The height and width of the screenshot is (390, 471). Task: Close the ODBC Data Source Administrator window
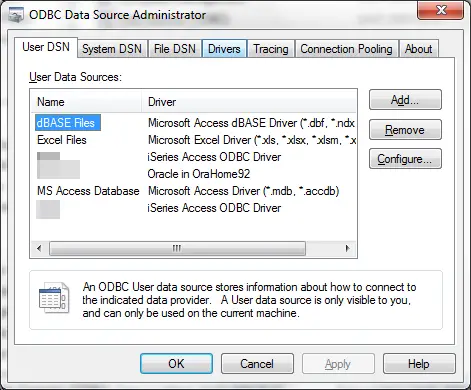[x=441, y=10]
